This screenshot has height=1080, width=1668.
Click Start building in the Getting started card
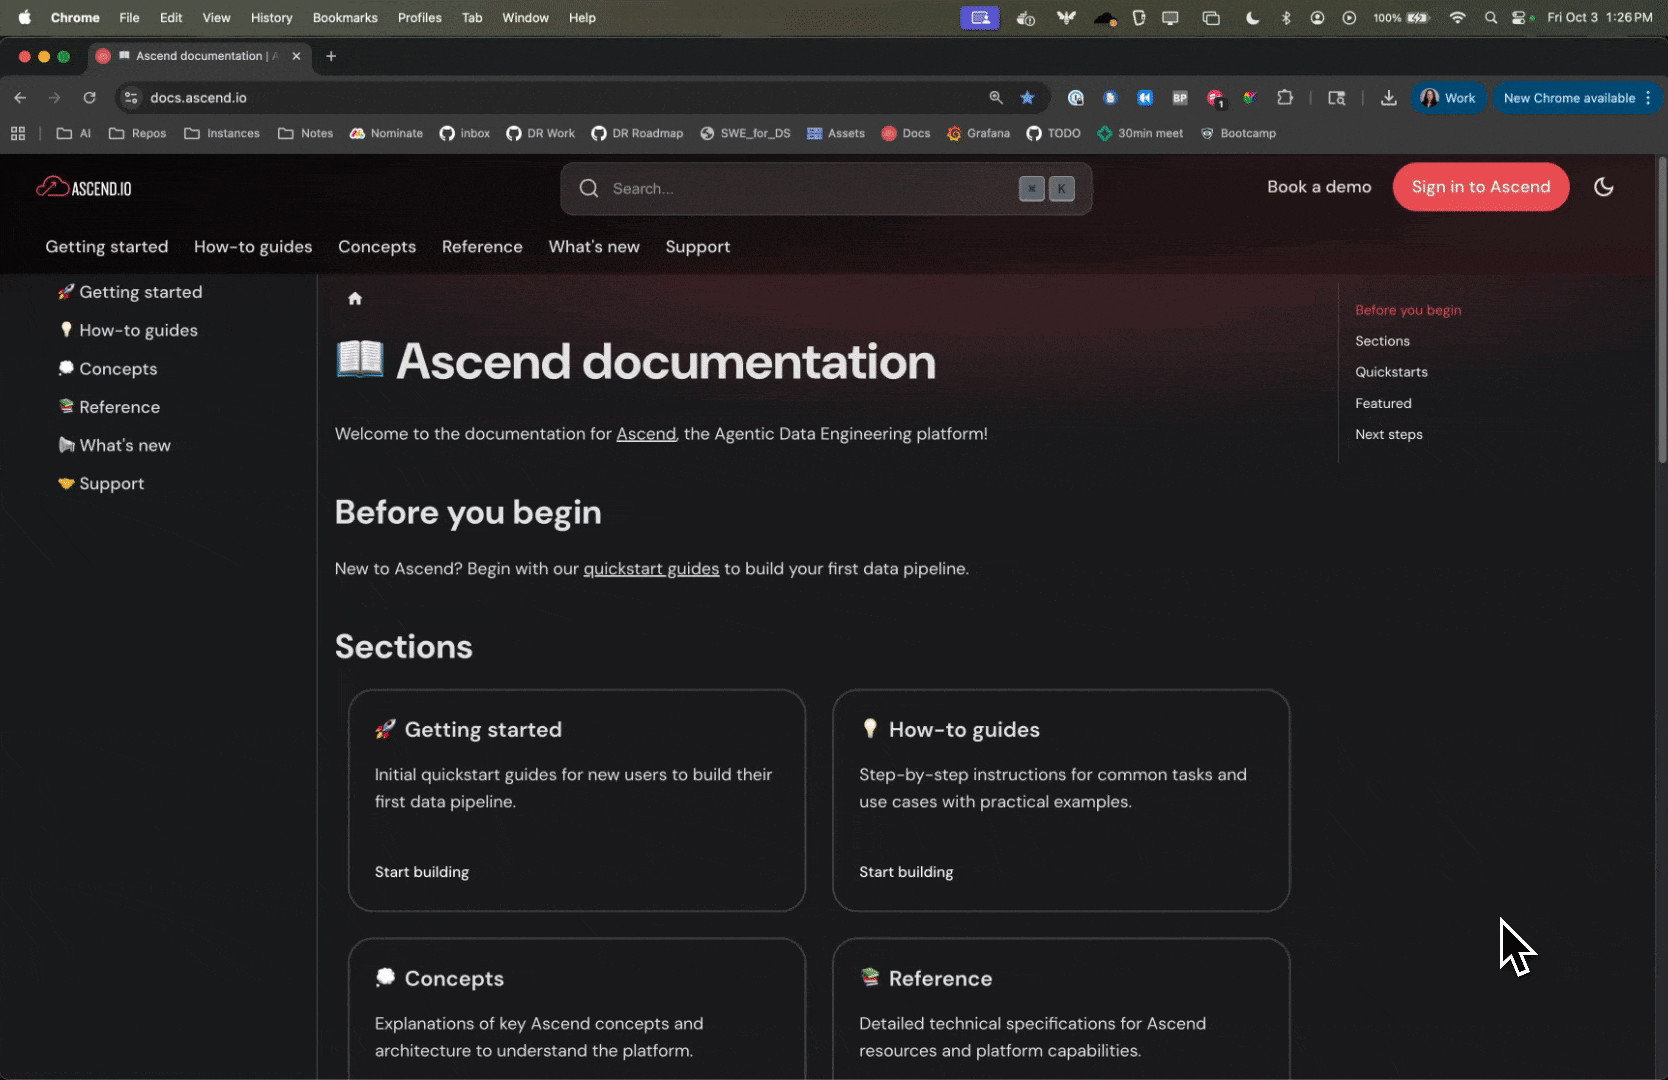[422, 872]
